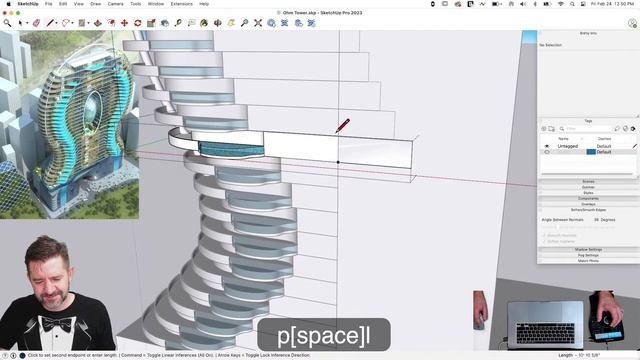
Task: Expand the Fog Settings panel
Action: pos(588,255)
